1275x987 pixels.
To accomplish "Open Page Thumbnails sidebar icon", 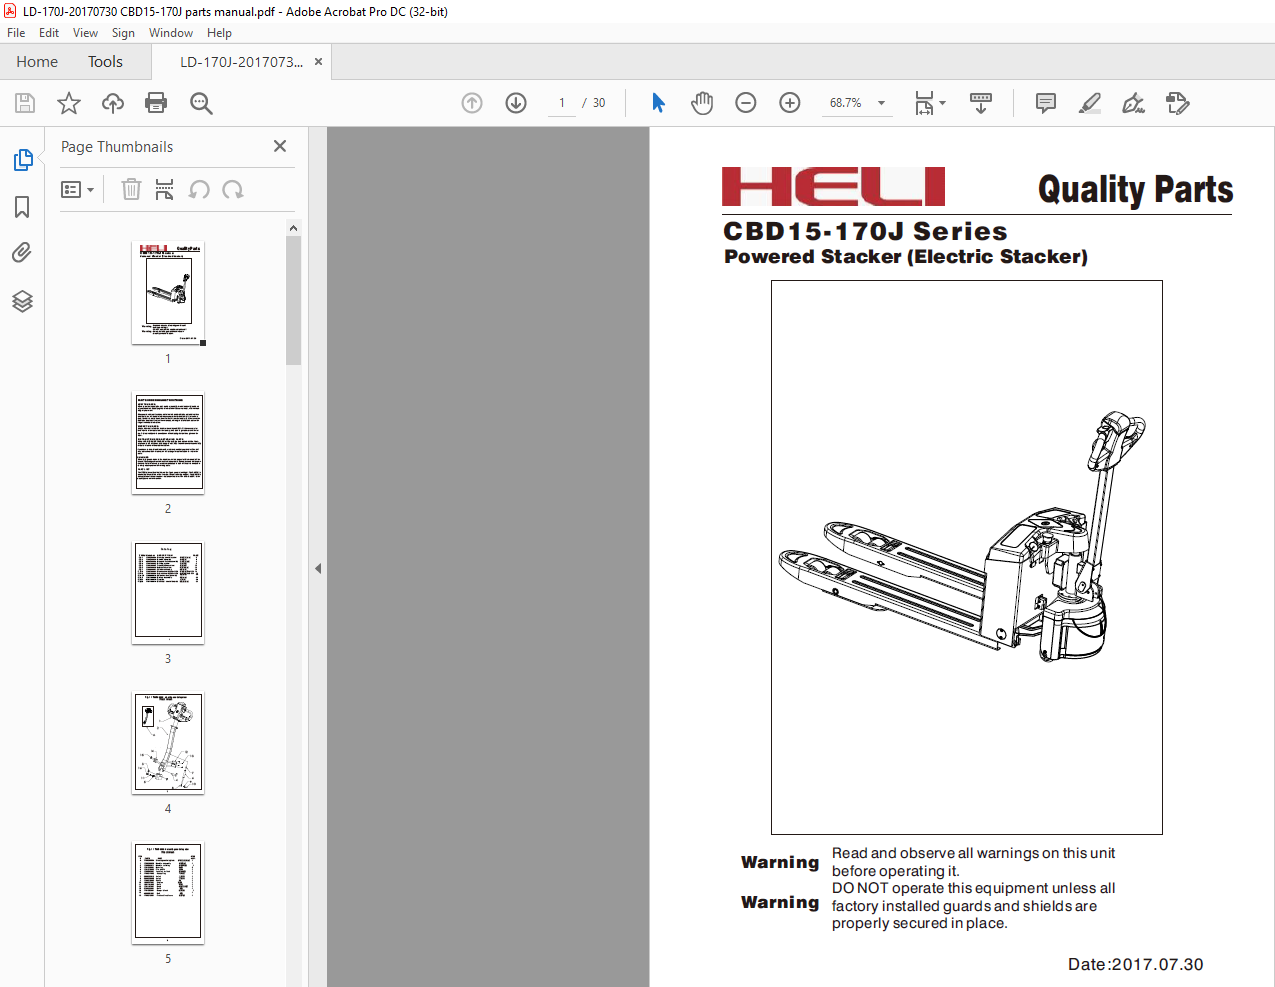I will [22, 160].
